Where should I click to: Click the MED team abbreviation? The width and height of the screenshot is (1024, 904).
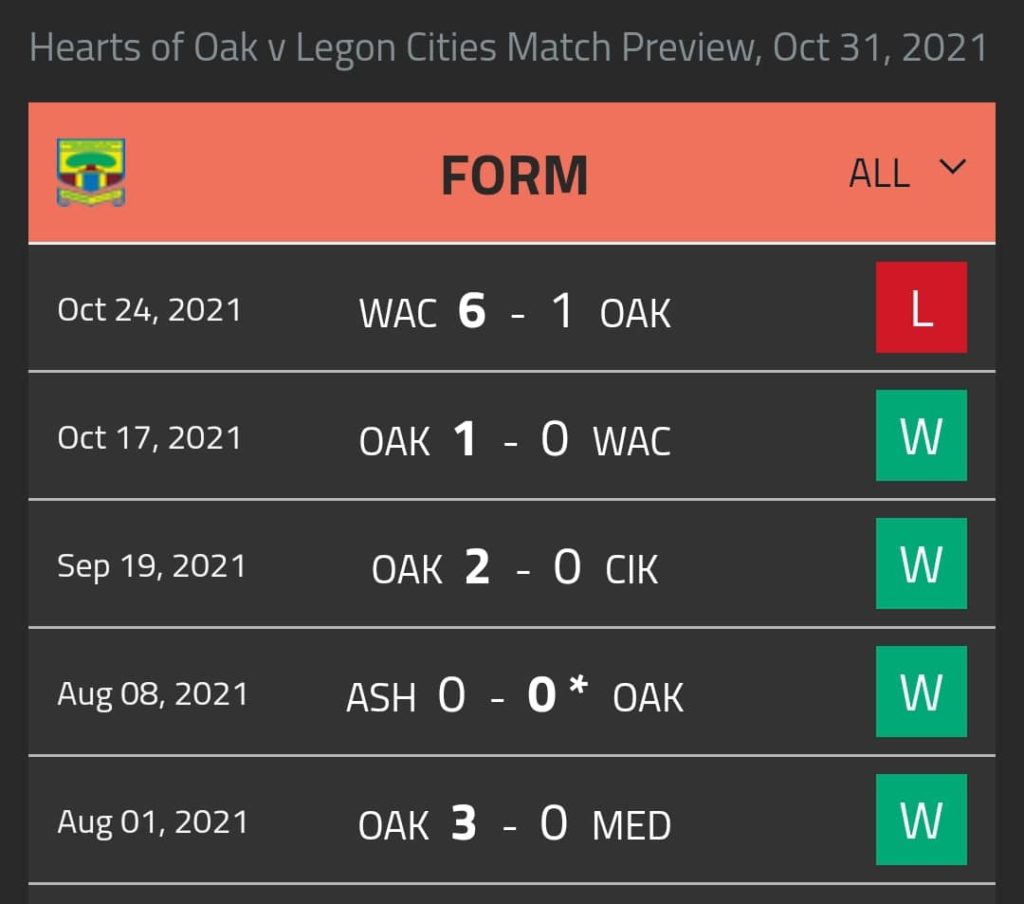(x=632, y=826)
